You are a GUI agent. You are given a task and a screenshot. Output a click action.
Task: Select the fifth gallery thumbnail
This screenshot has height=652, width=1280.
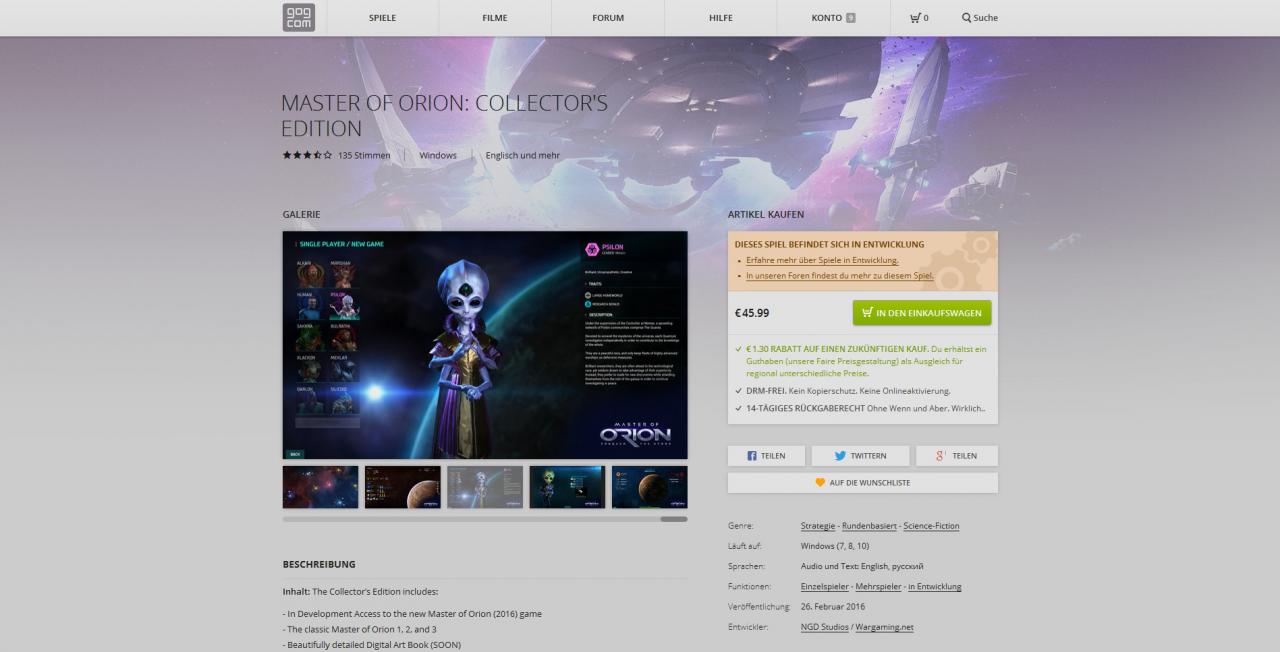click(x=650, y=487)
